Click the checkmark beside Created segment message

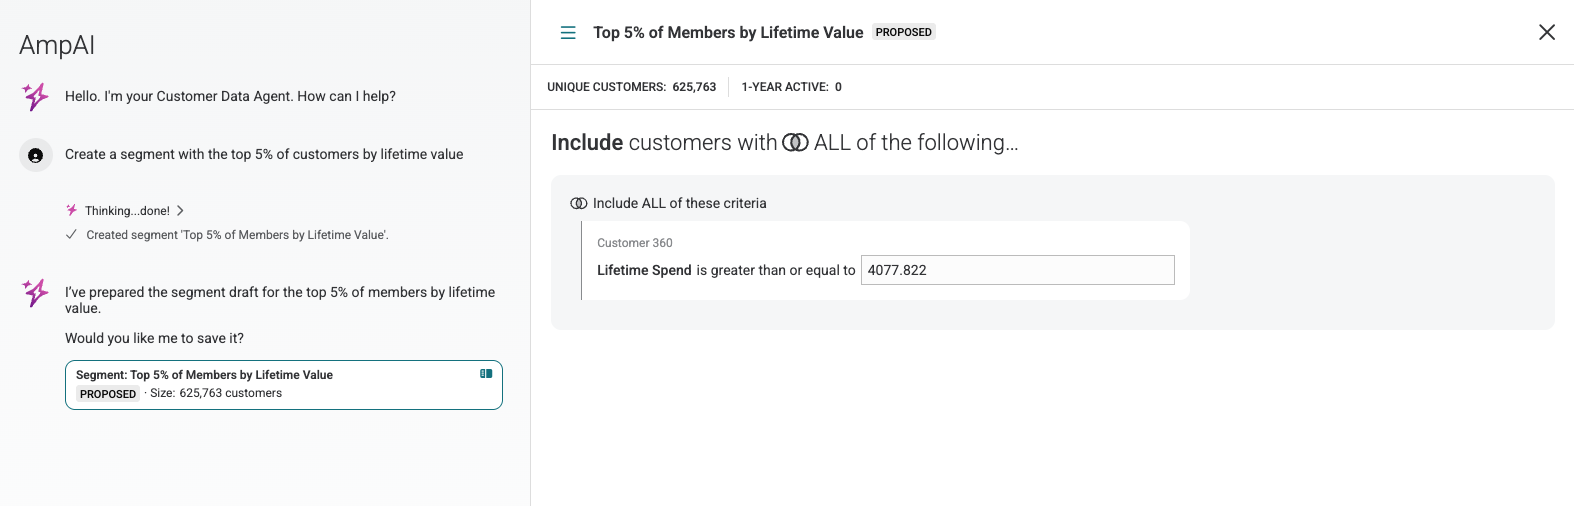(x=71, y=235)
